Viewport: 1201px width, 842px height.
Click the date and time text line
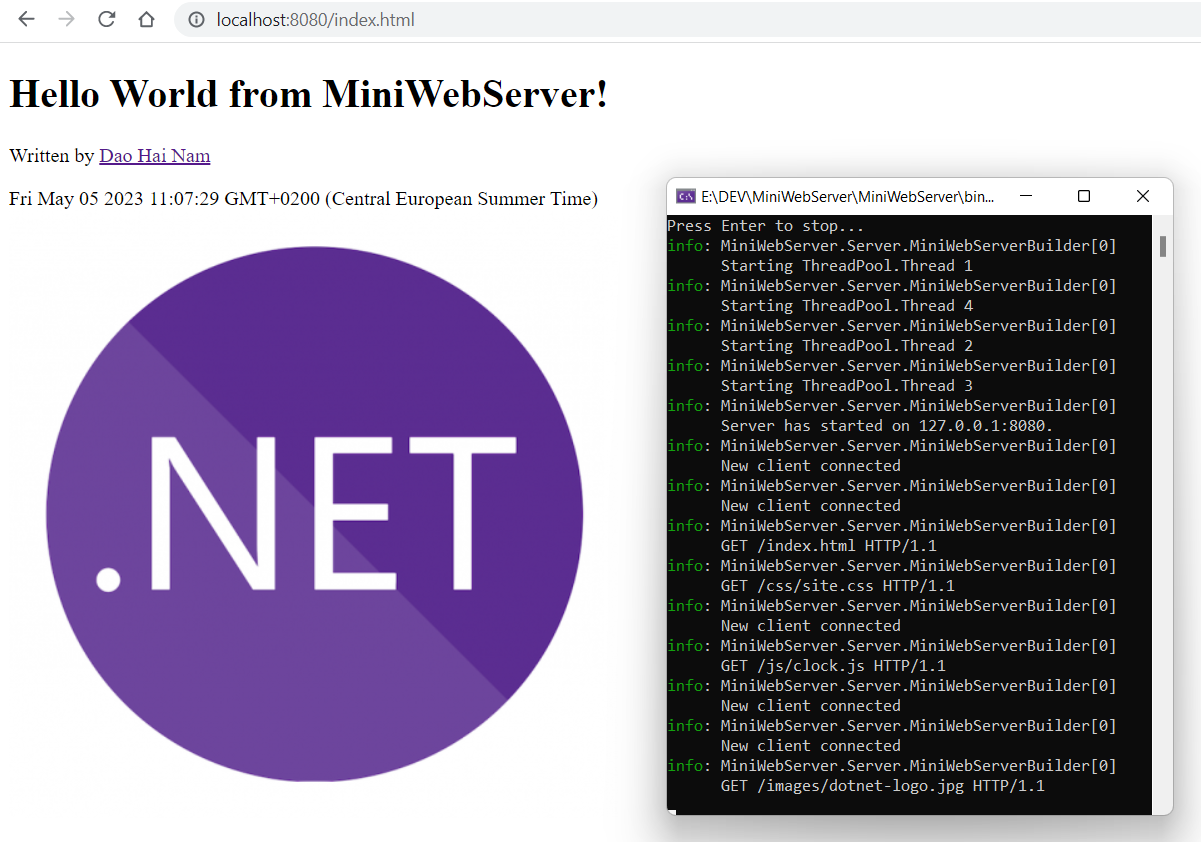(x=303, y=199)
